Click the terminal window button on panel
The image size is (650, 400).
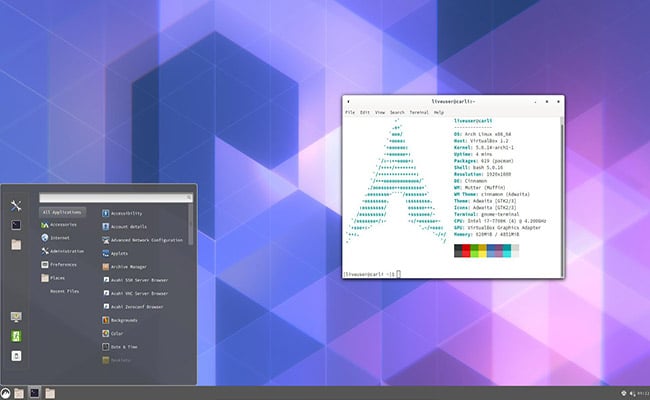tap(34, 393)
